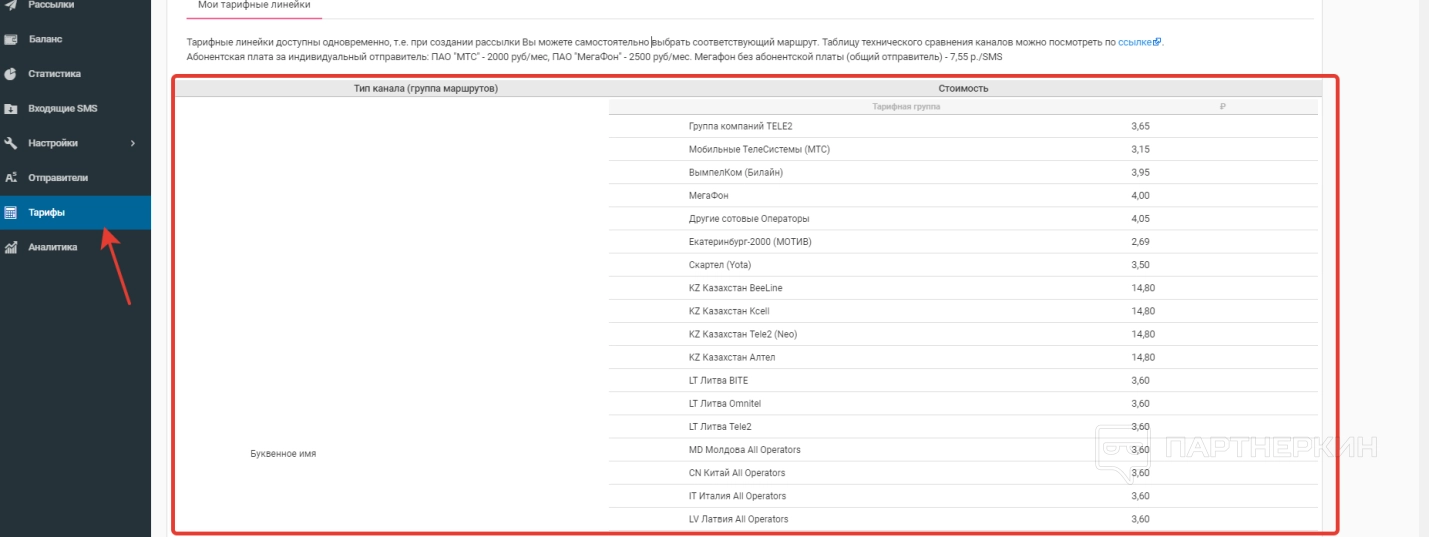Image resolution: width=1429 pixels, height=537 pixels.
Task: Click price 3,15 for МТС
Action: (1140, 149)
